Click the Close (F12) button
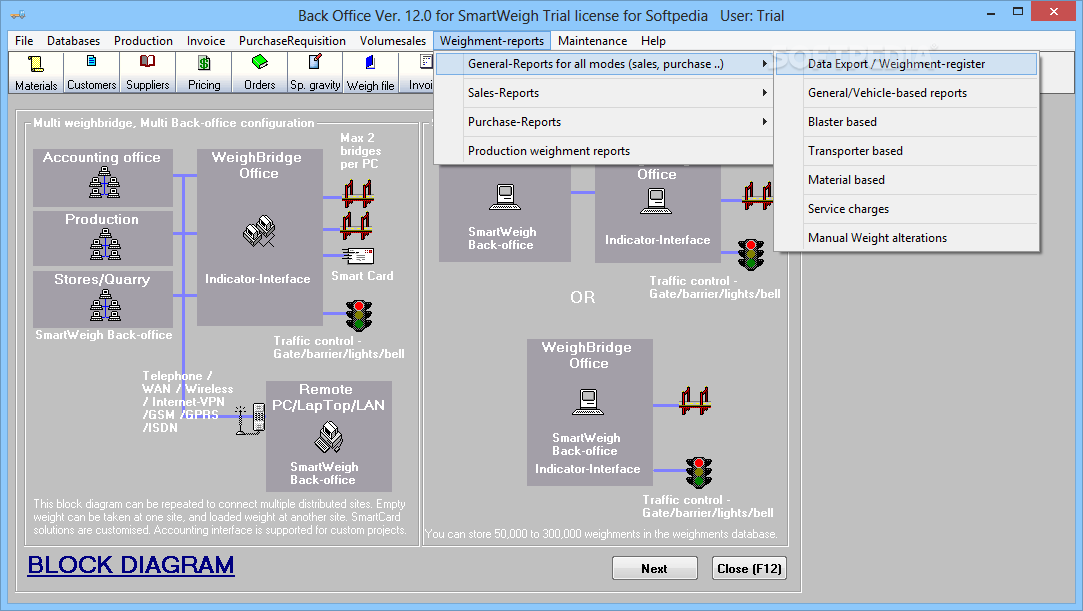Viewport: 1083px width, 611px height. coord(749,568)
